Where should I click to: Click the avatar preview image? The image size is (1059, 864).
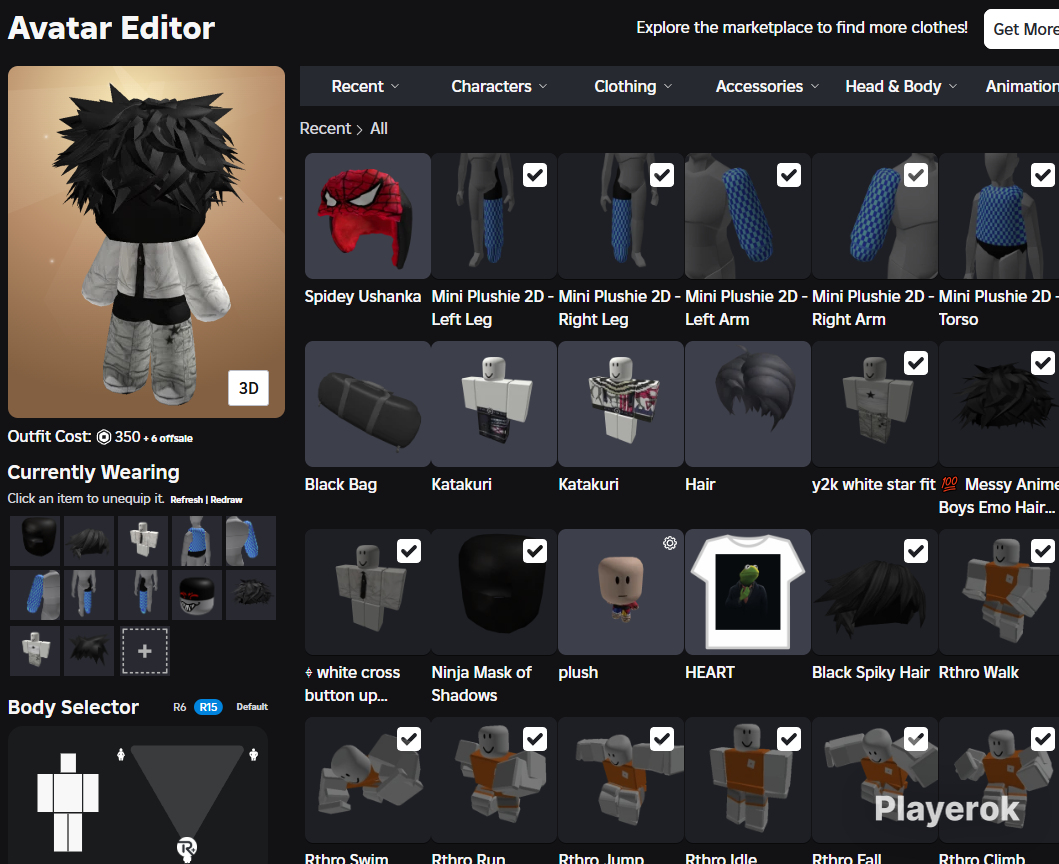pyautogui.click(x=147, y=242)
